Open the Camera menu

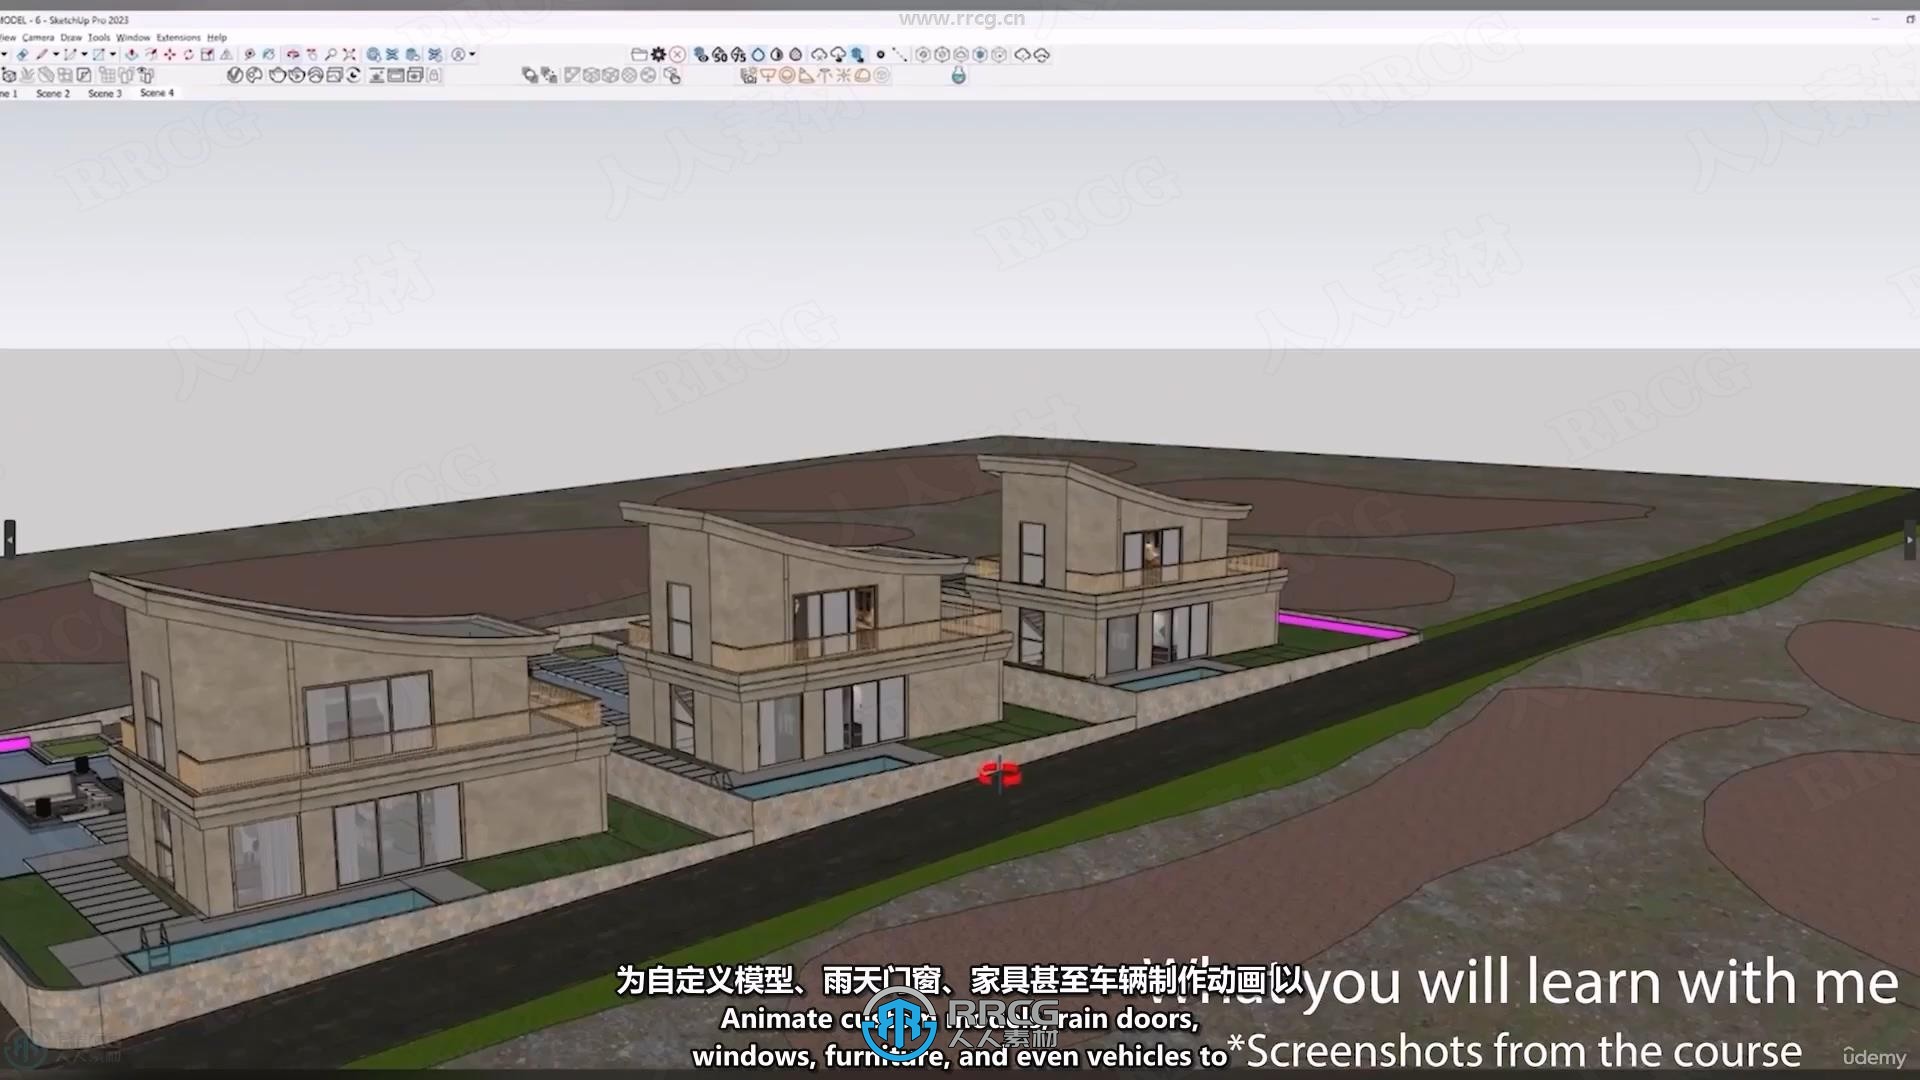(38, 38)
